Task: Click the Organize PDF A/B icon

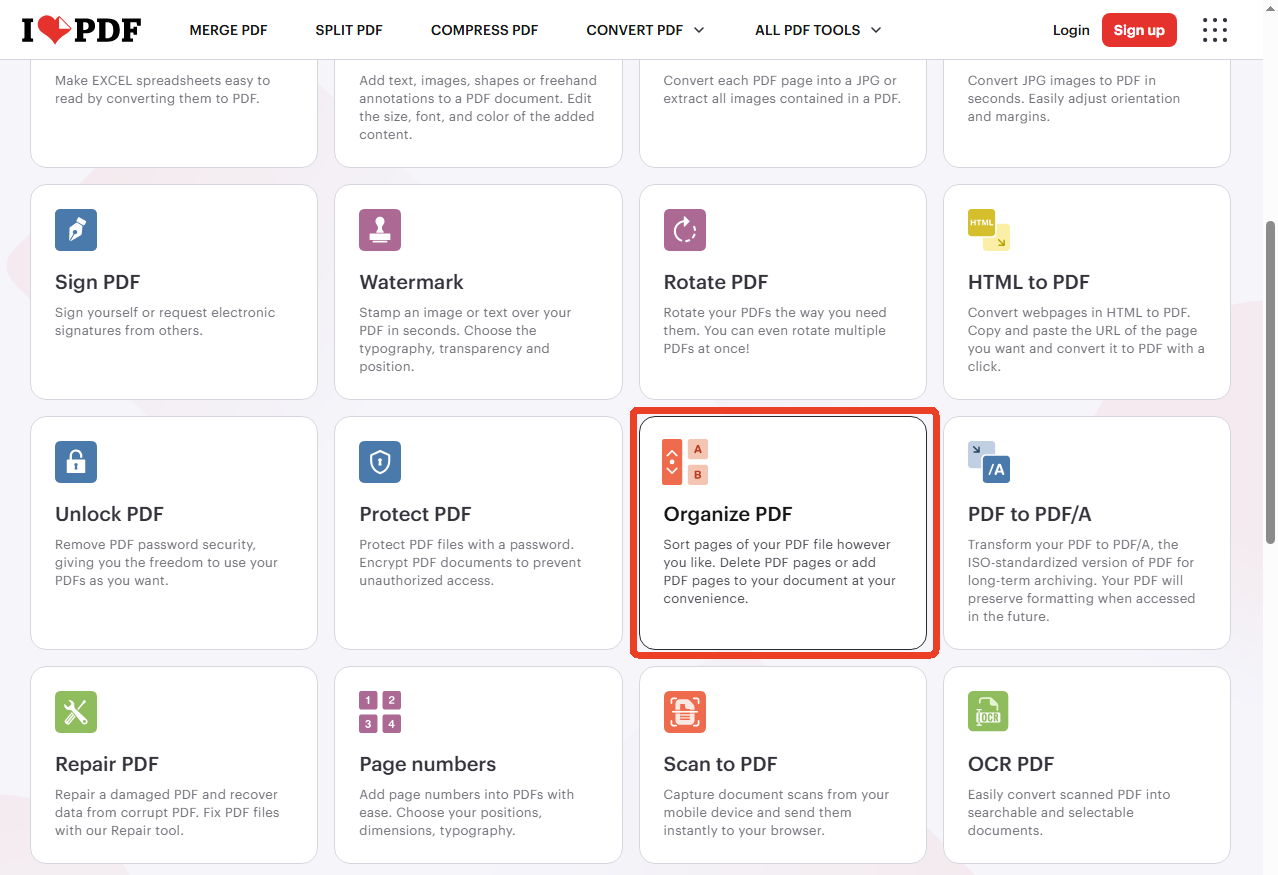Action: click(685, 462)
